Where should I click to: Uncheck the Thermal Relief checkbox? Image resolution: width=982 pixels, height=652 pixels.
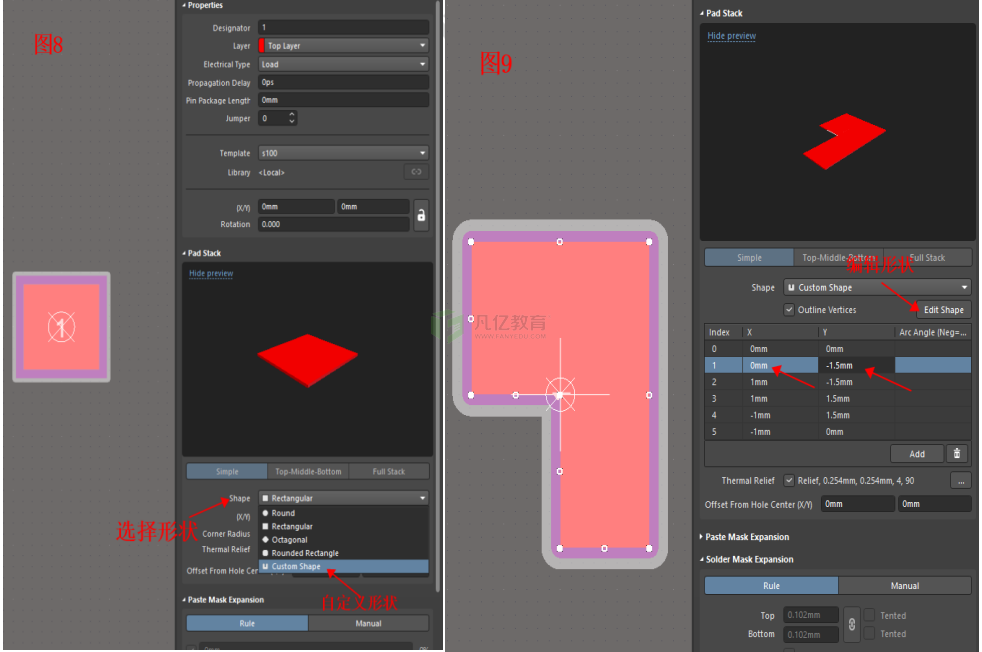tap(790, 481)
